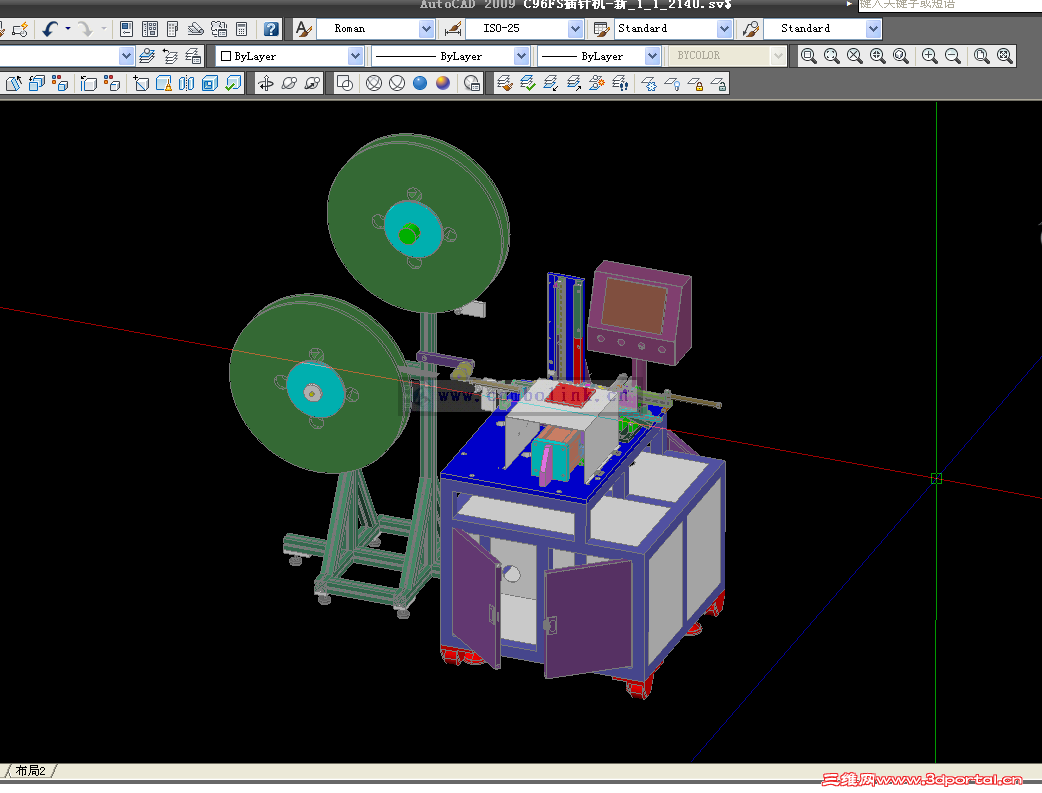Viewport: 1042px width, 793px height.
Task: Open the Layer States Manager icon
Action: click(x=193, y=56)
